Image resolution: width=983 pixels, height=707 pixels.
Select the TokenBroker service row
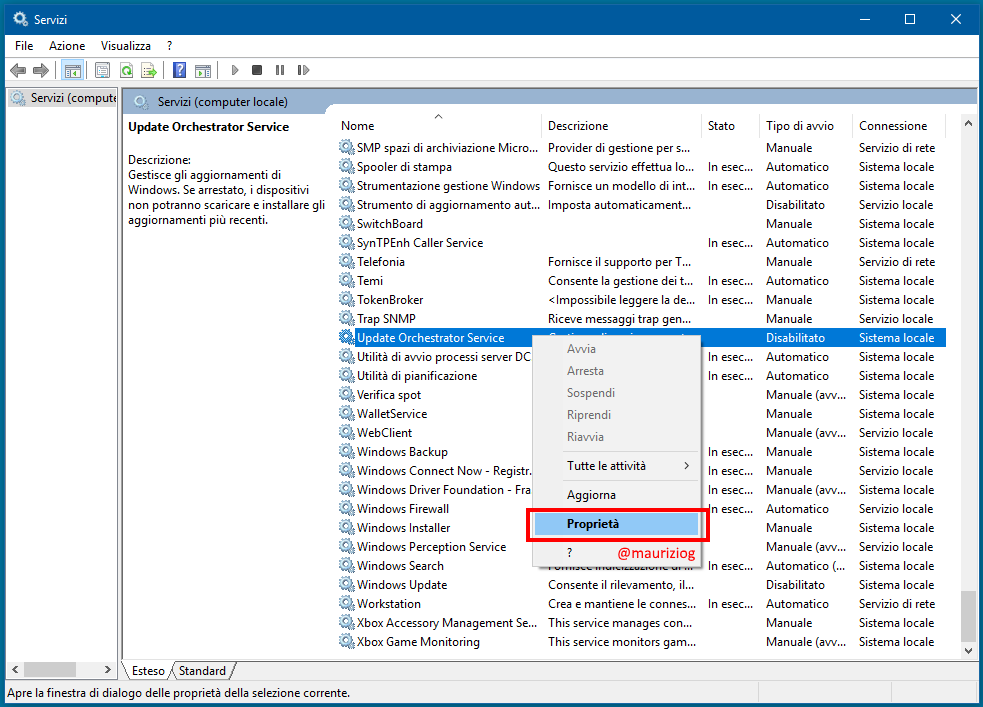641,299
